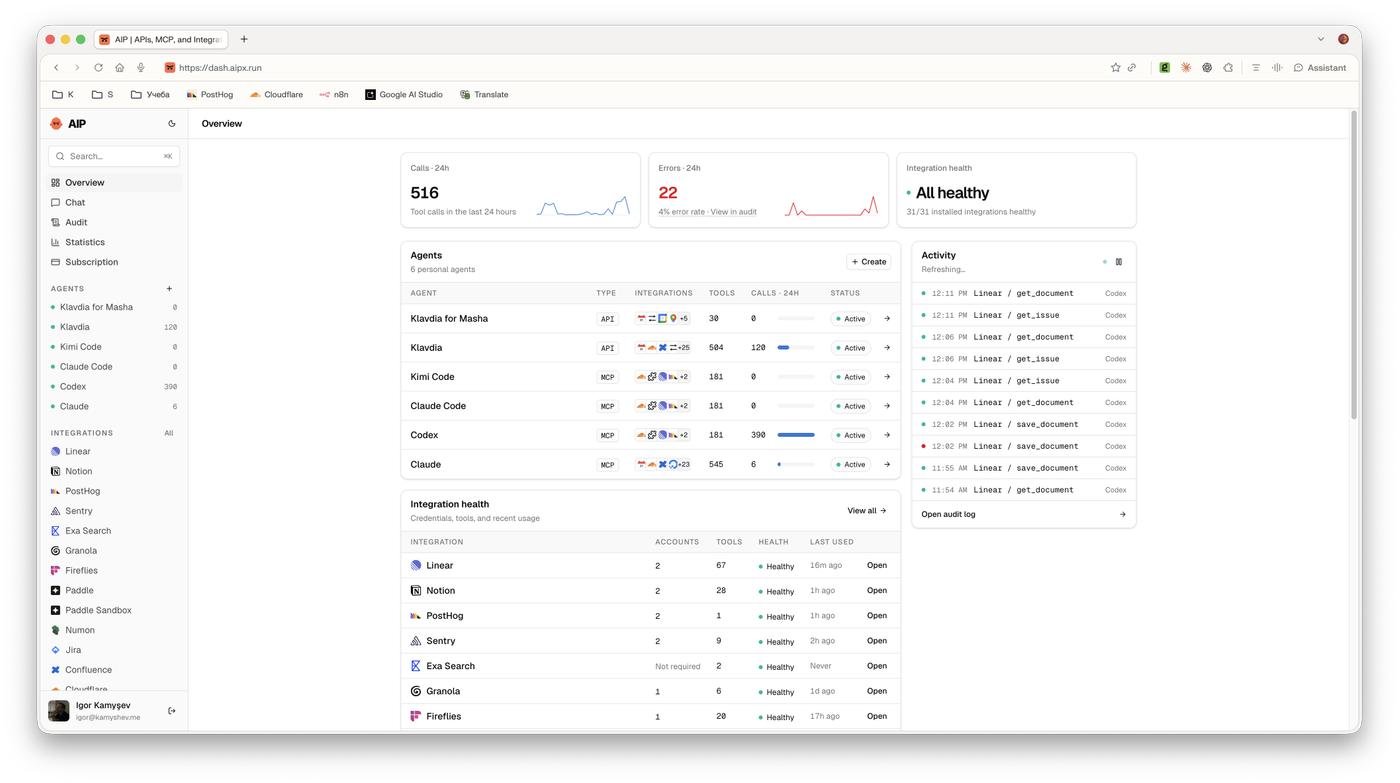The image size is (1400, 783).
Task: Click the Codex calls usage bar
Action: 796,435
